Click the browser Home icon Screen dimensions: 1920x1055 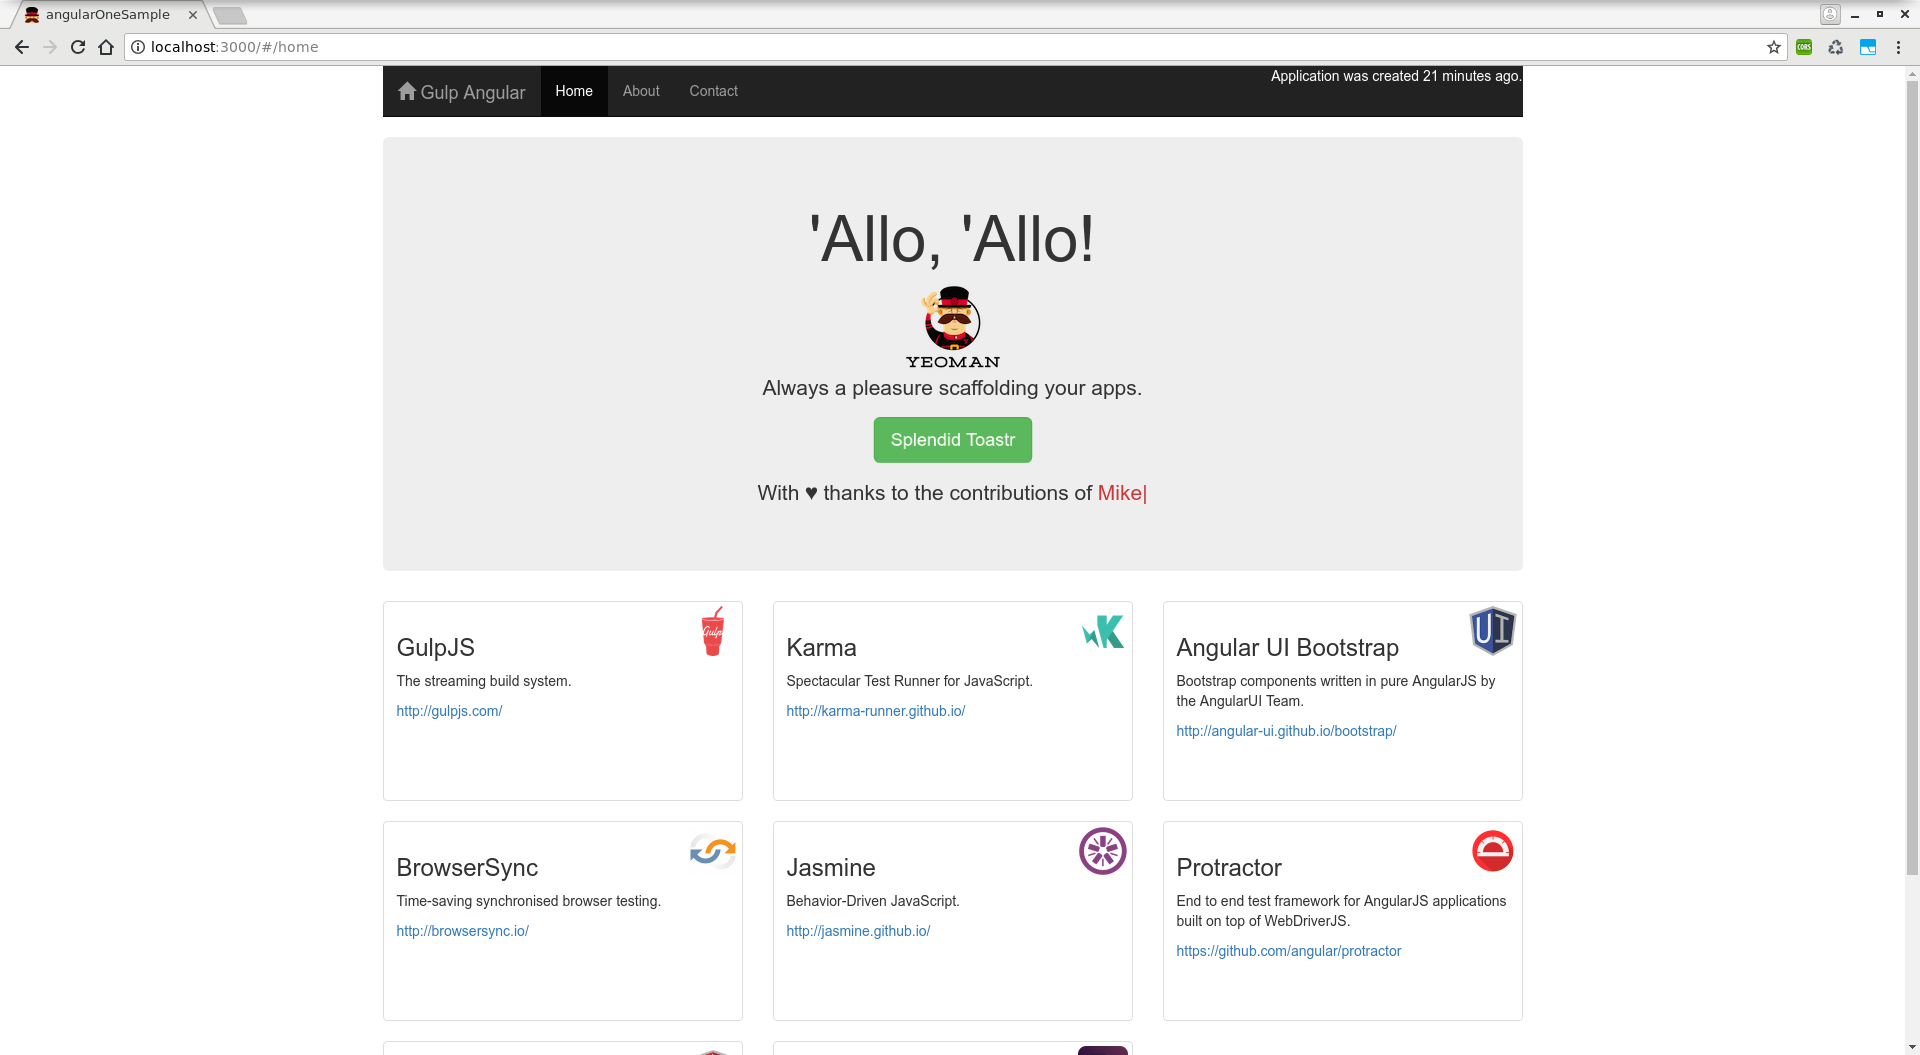[106, 47]
